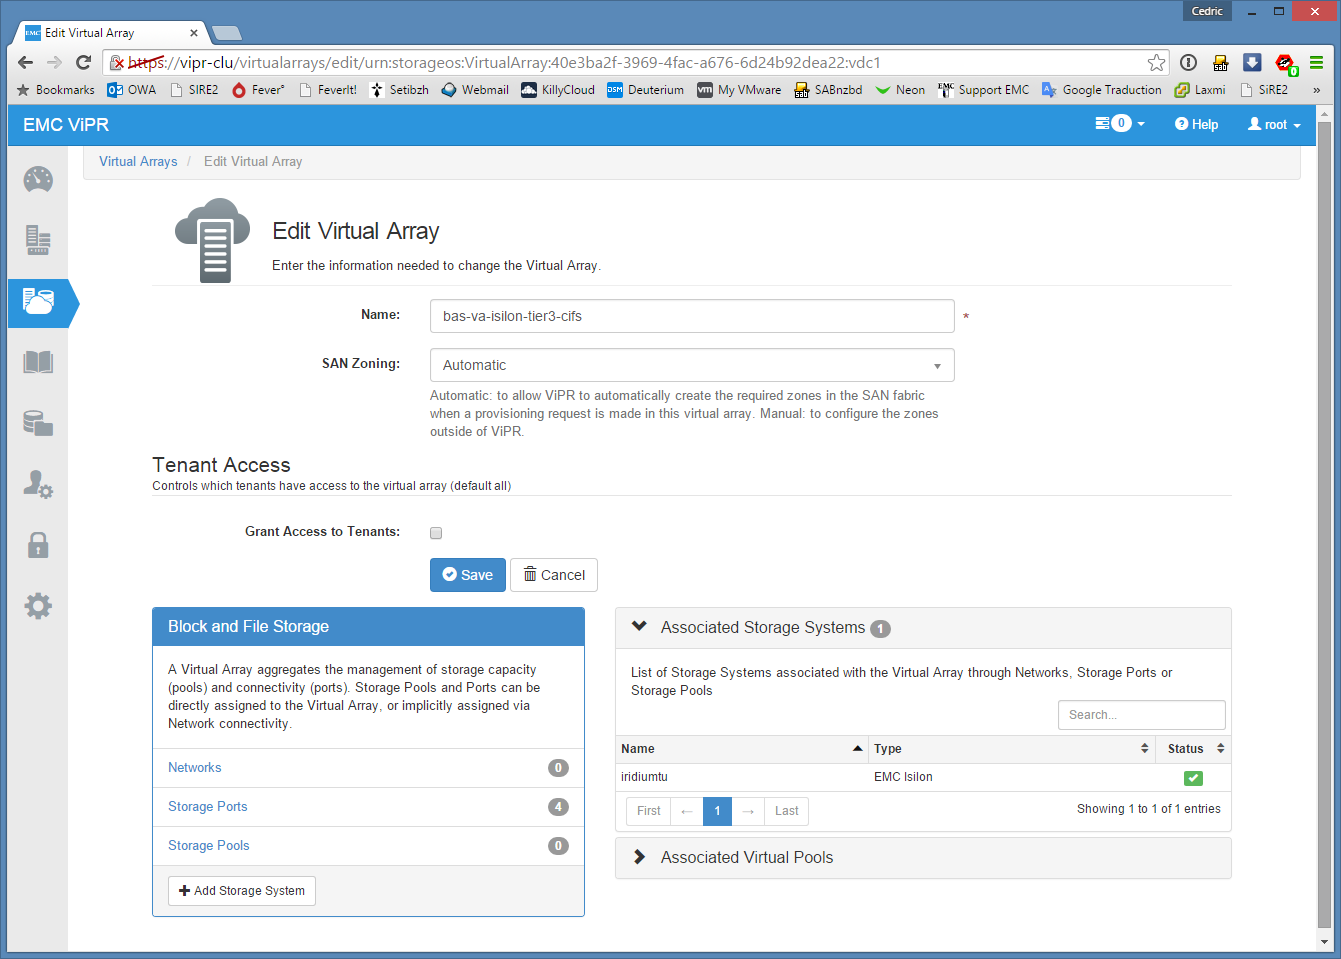Open the Laxmi bookmark

(1200, 90)
